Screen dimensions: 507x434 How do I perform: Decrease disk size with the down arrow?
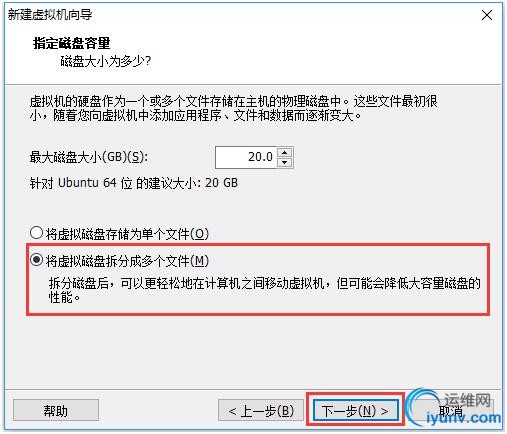point(284,162)
